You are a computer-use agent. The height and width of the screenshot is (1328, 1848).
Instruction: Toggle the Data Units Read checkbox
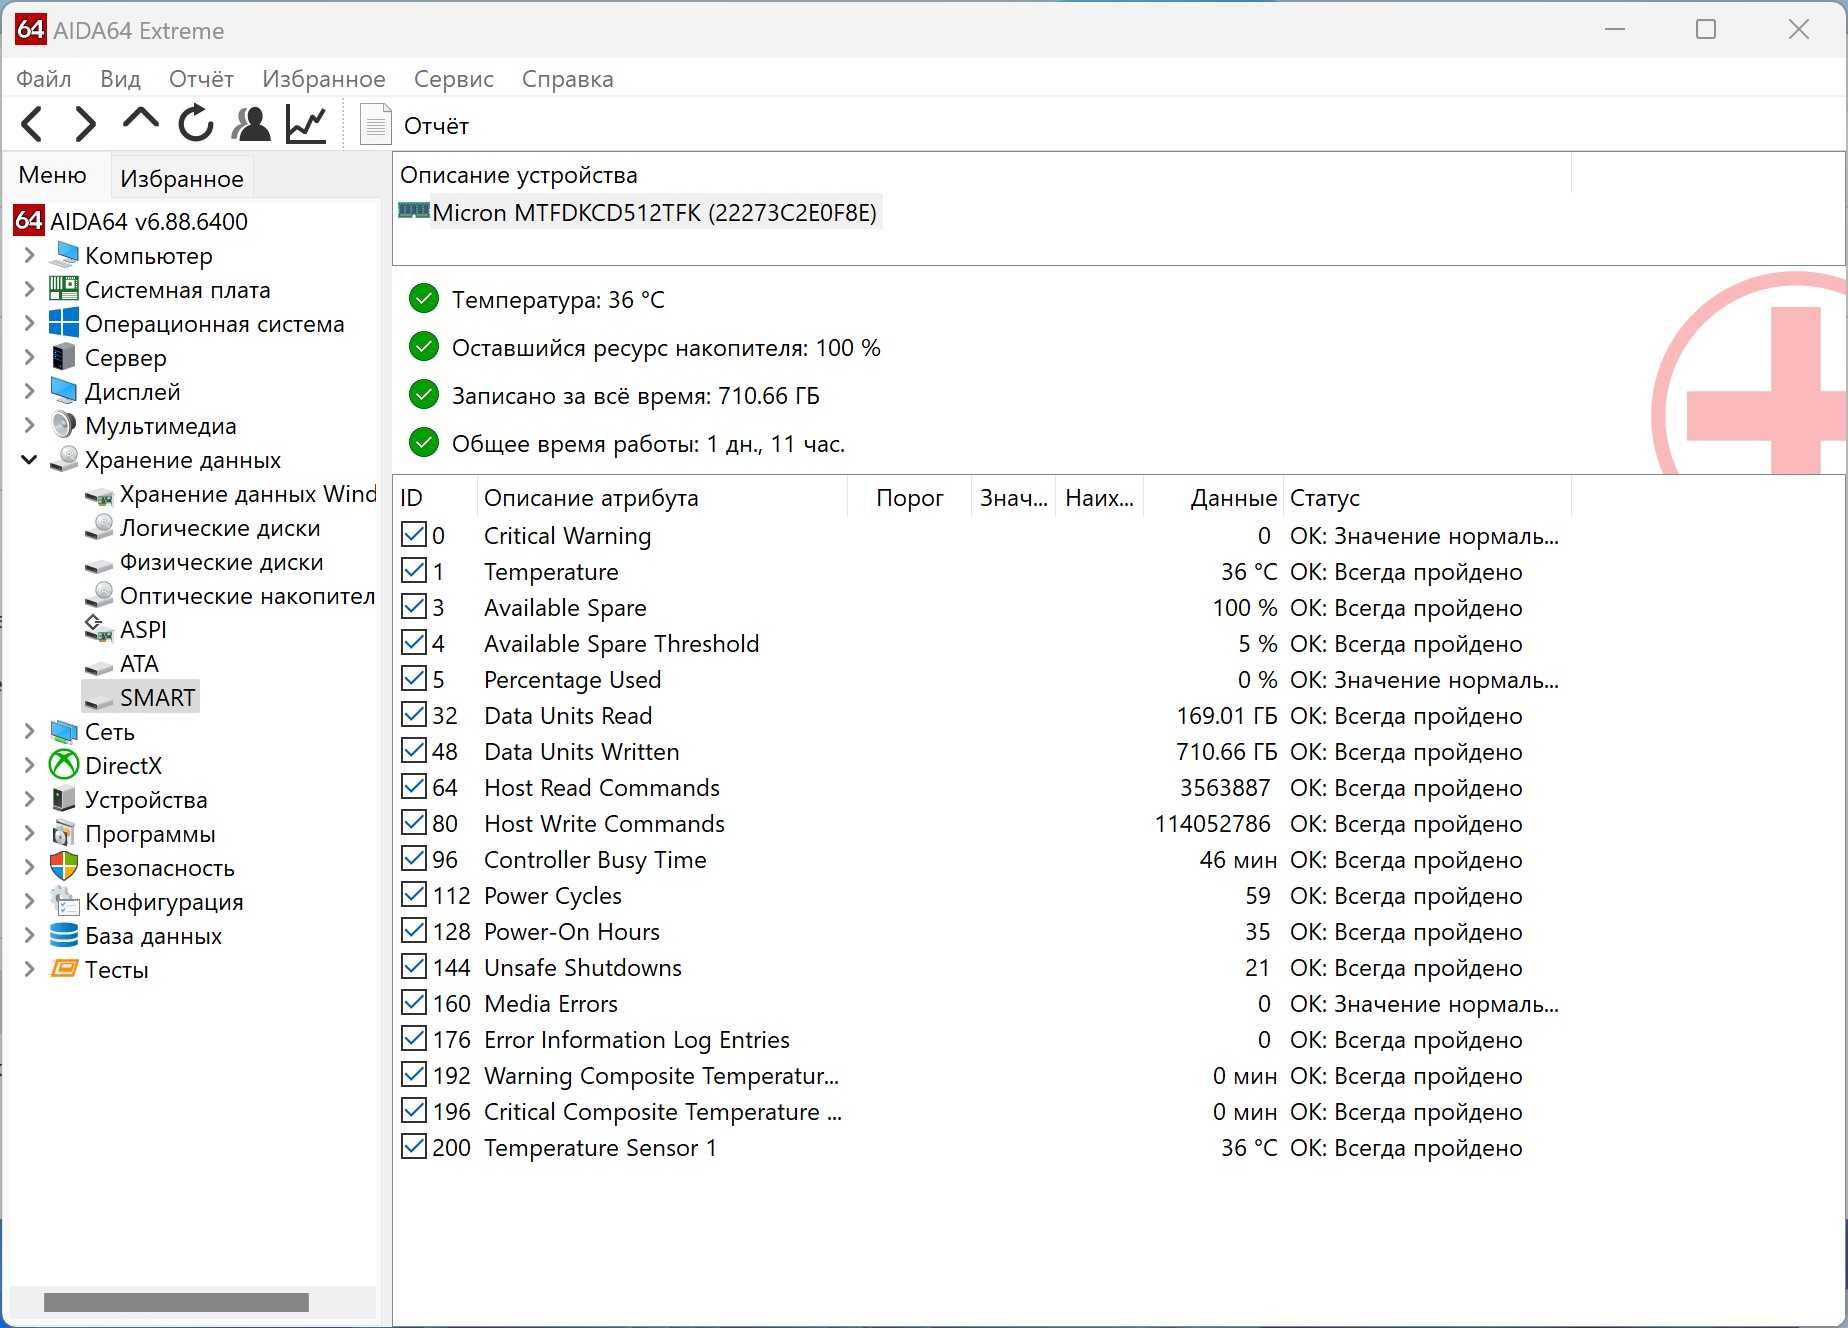(x=414, y=715)
